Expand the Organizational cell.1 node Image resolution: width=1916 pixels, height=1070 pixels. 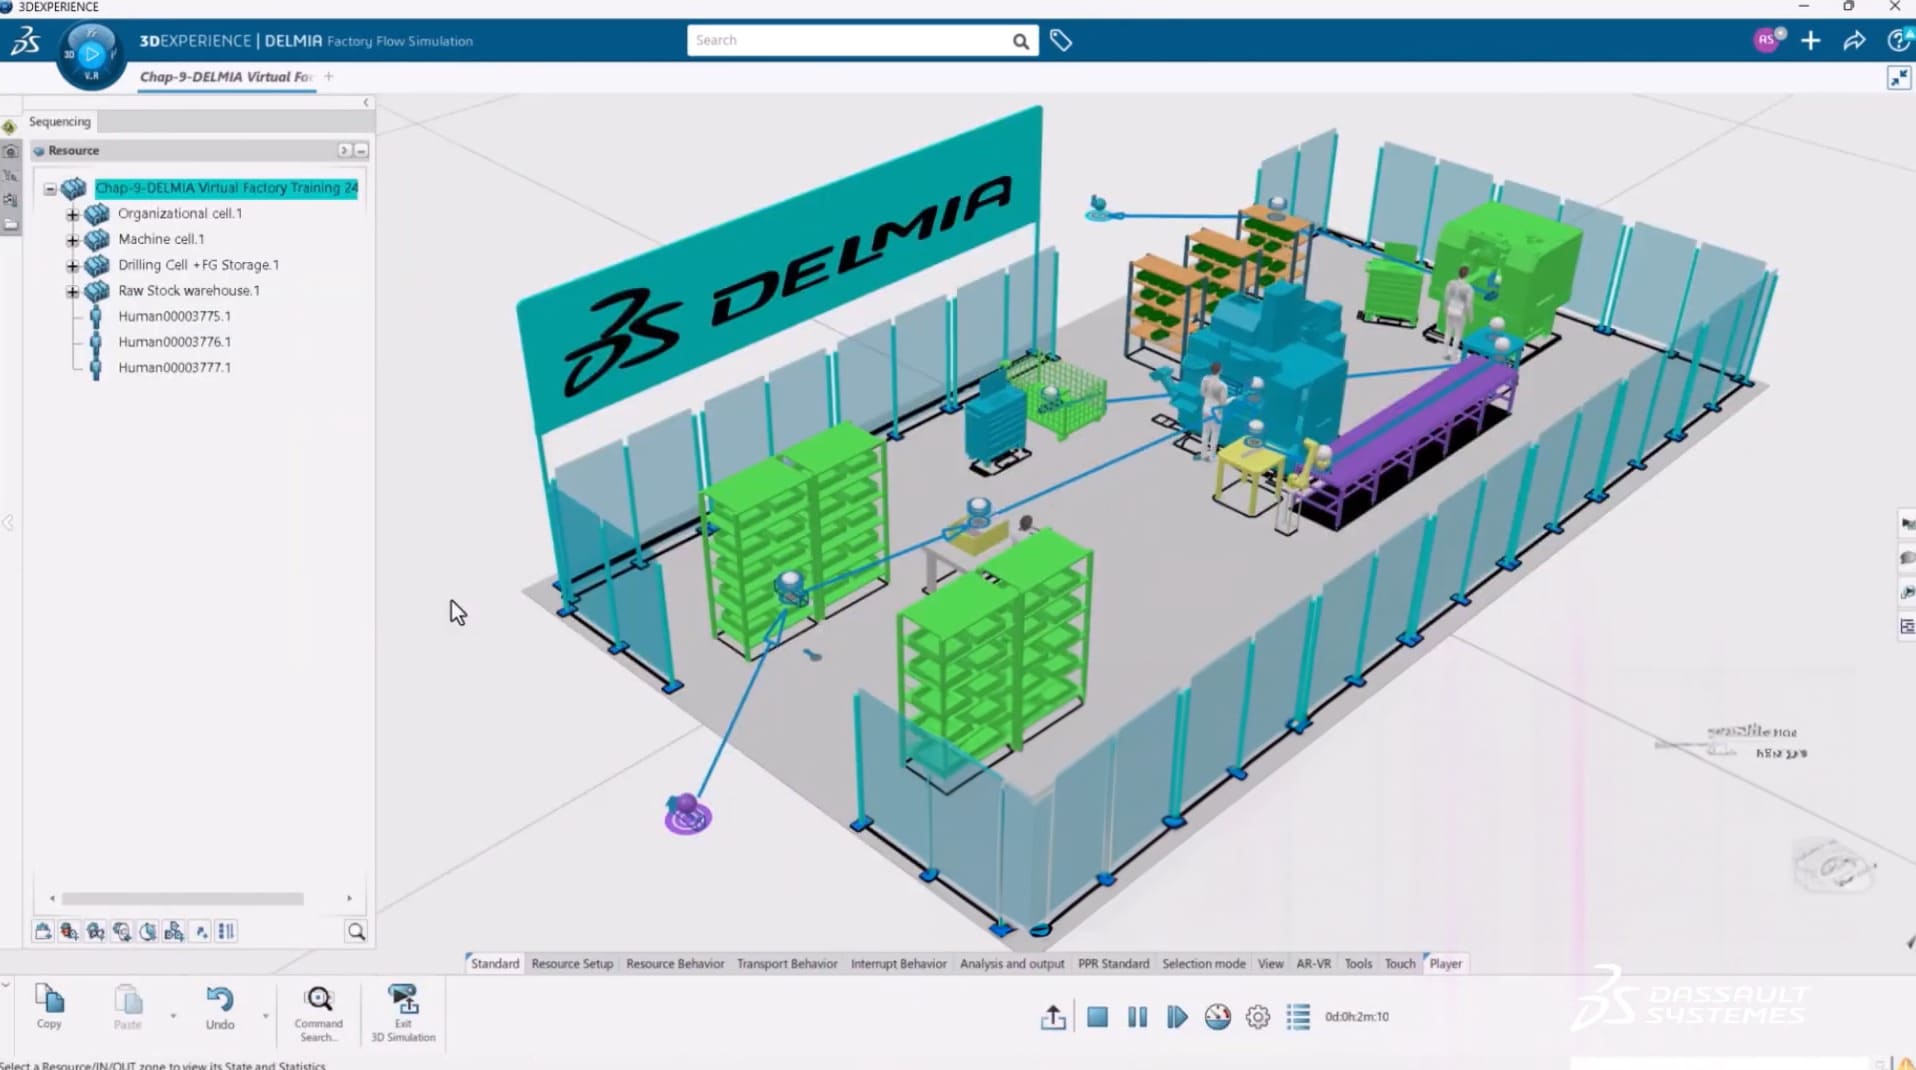point(72,214)
